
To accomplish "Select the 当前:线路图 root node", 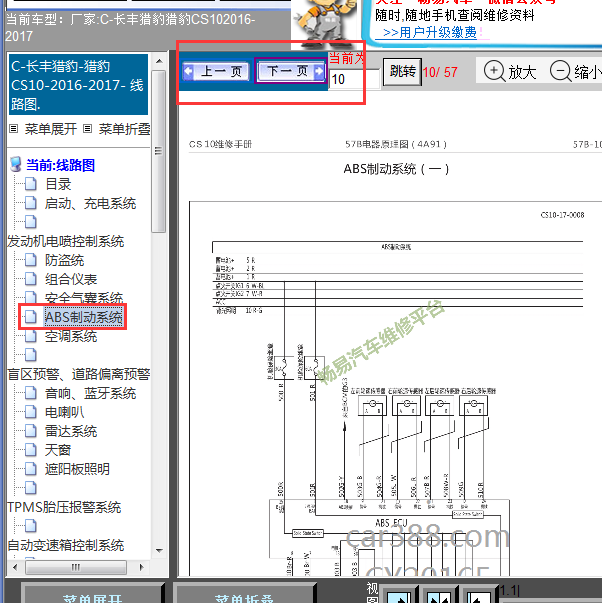I will click(x=60, y=165).
